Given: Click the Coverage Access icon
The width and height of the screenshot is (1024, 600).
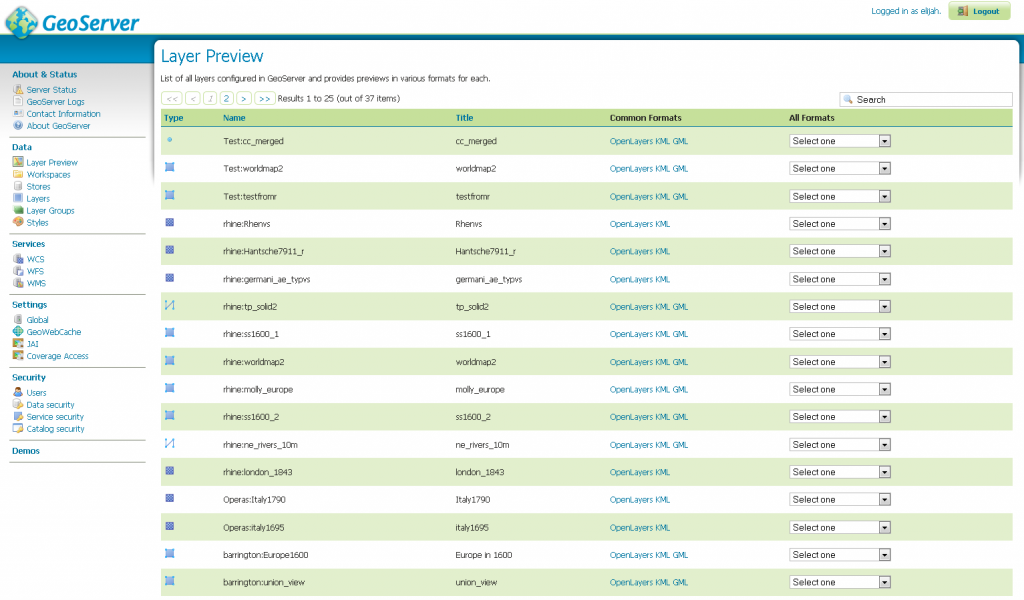Looking at the screenshot, I should point(18,355).
